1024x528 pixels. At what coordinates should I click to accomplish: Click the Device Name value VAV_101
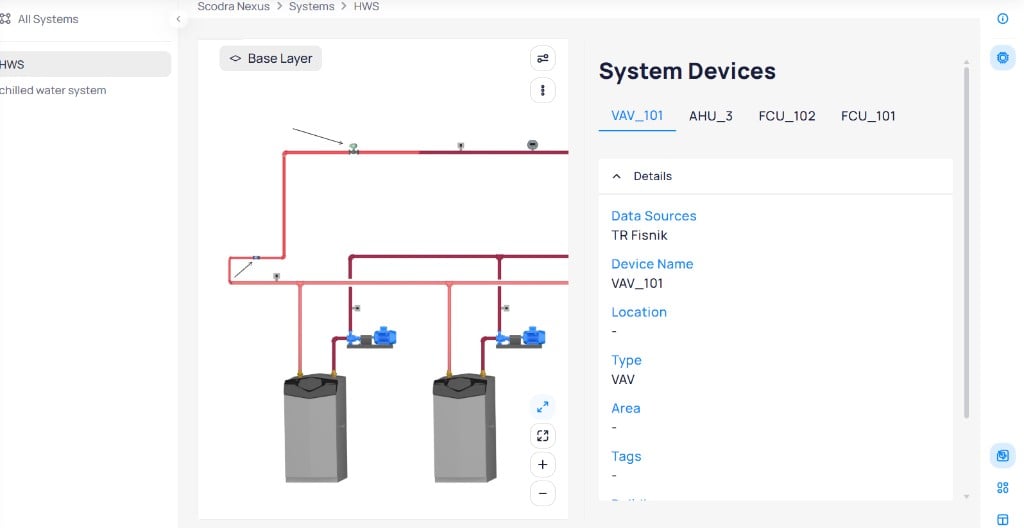(x=637, y=284)
